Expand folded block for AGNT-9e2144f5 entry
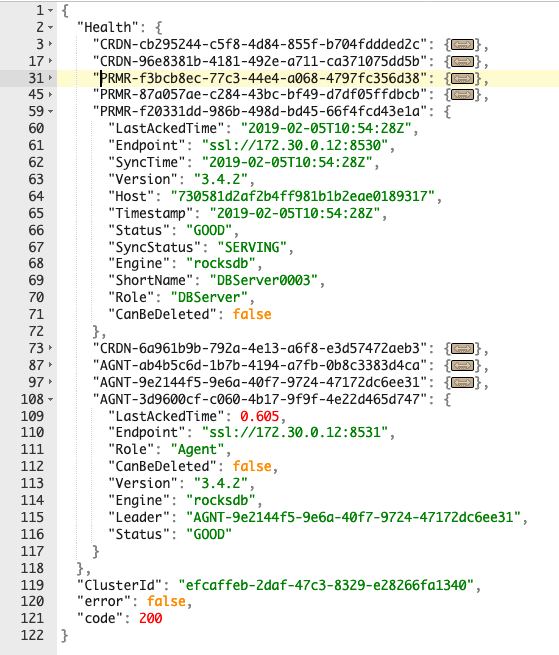Image resolution: width=559 pixels, height=655 pixels. [462, 382]
